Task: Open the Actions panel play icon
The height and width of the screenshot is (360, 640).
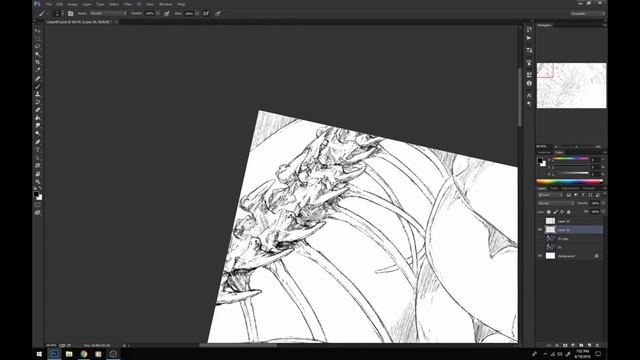Action: click(529, 38)
